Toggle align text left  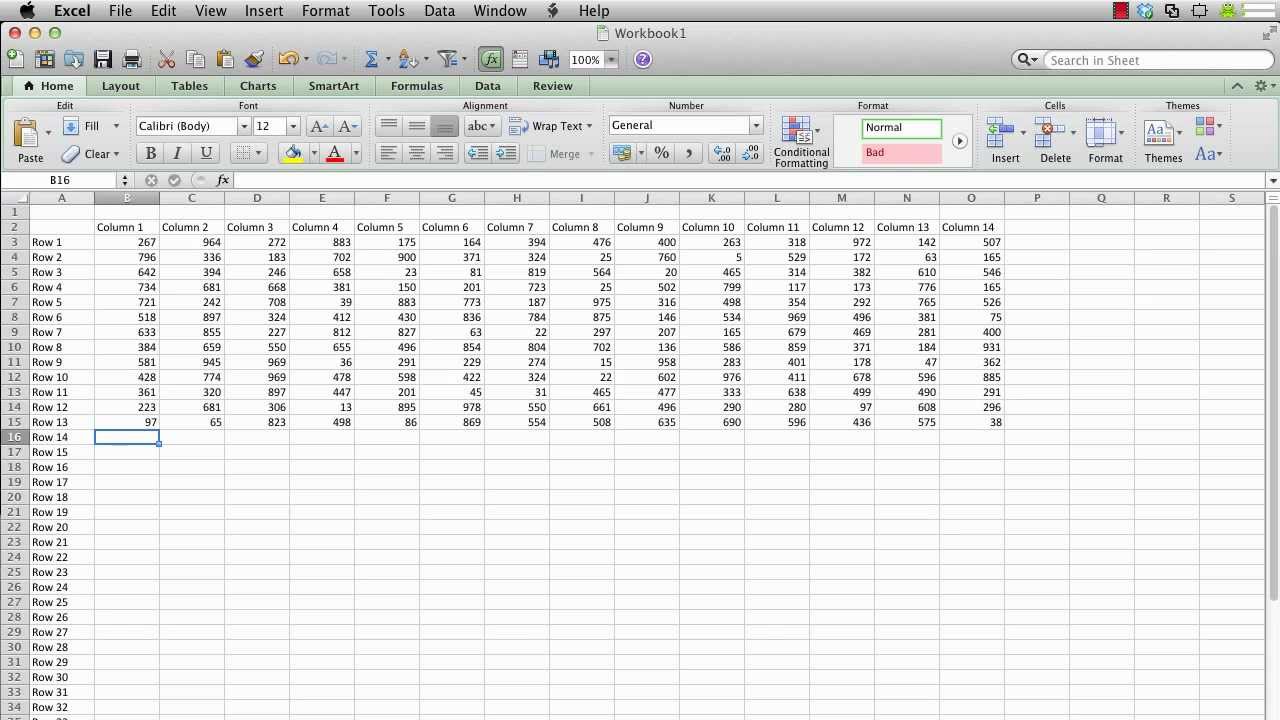click(389, 153)
